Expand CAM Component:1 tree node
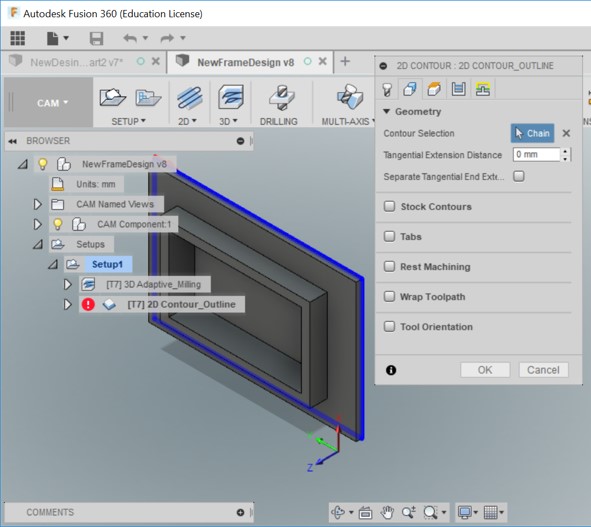The width and height of the screenshot is (591, 527). [x=37, y=224]
